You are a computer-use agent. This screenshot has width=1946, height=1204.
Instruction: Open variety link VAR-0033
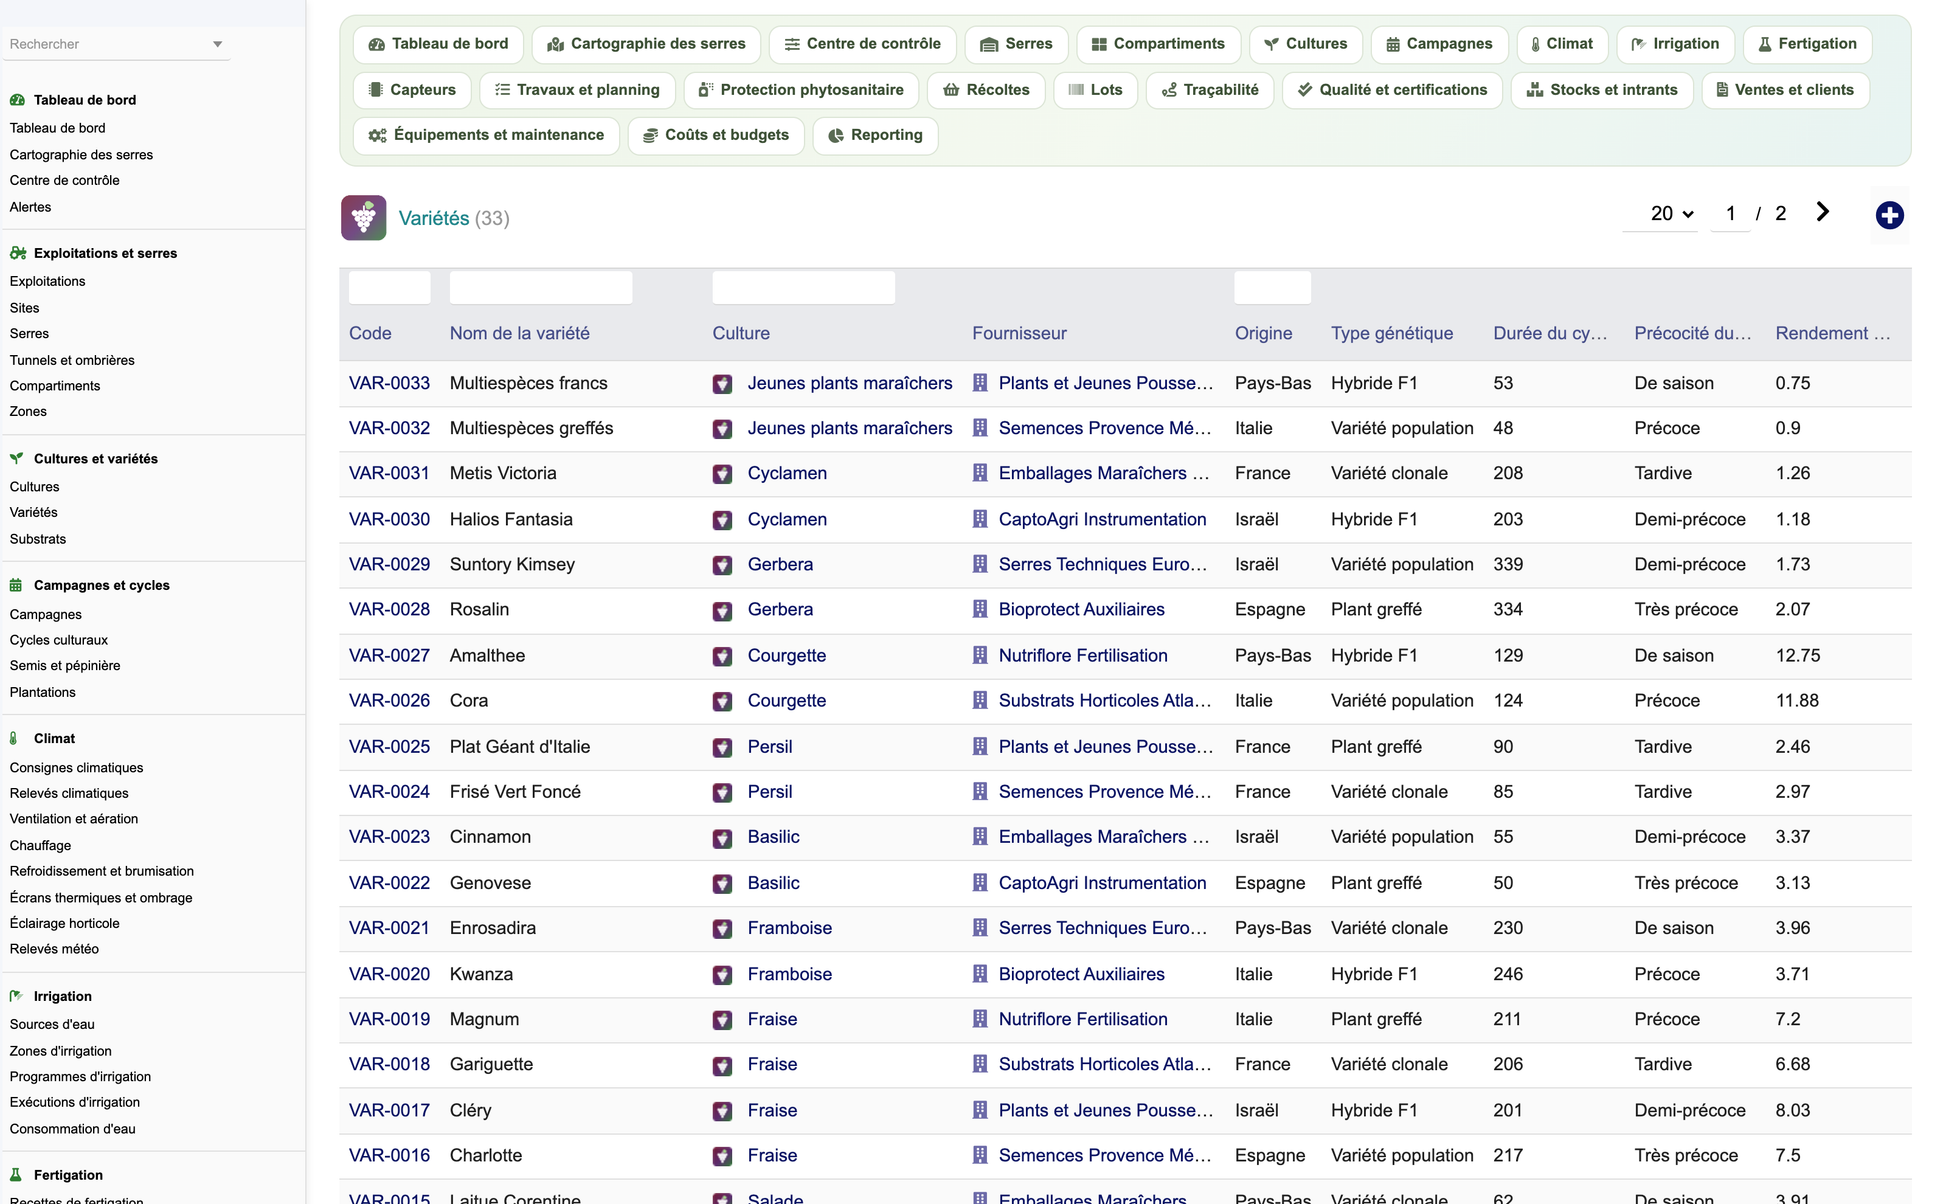(x=389, y=383)
